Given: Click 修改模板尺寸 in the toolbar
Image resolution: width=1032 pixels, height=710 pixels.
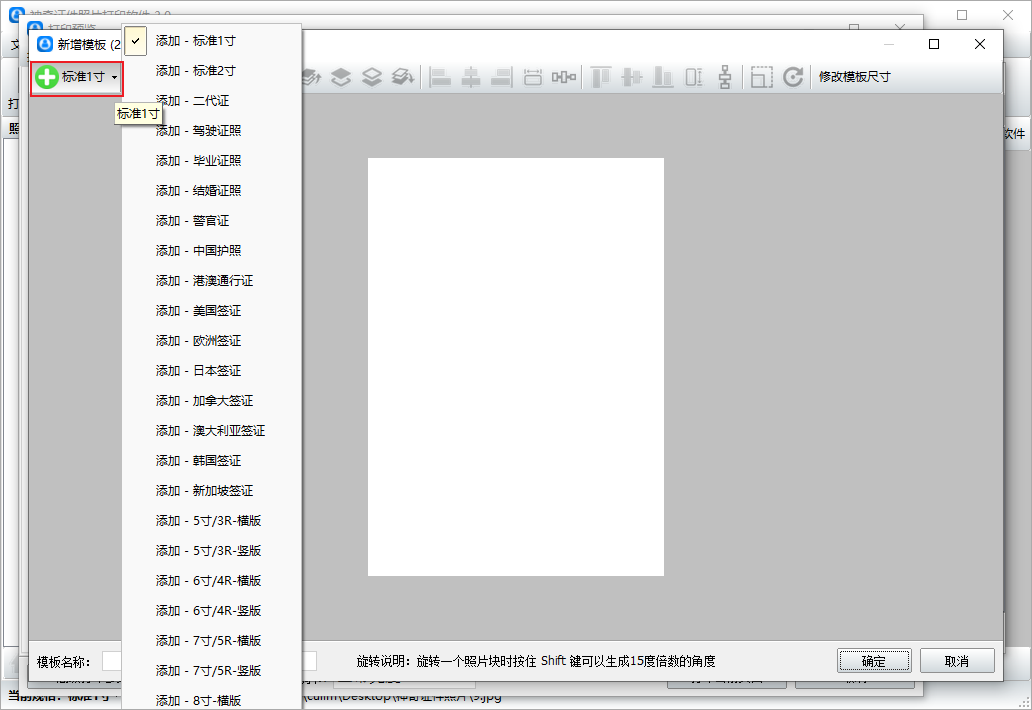Looking at the screenshot, I should [854, 77].
